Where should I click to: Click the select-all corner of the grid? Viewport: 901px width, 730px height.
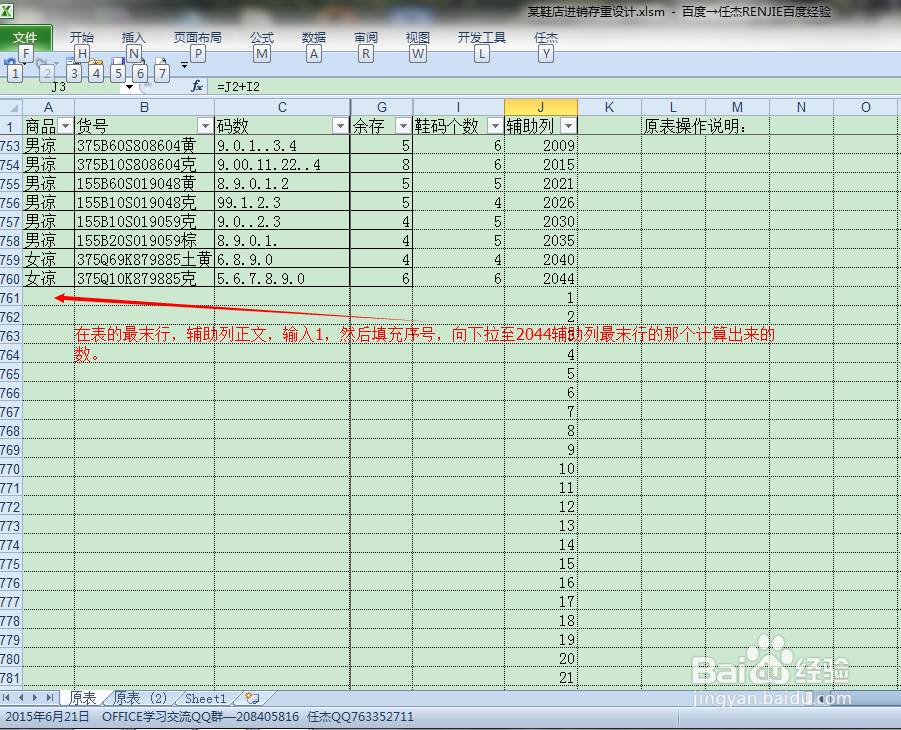click(11, 107)
